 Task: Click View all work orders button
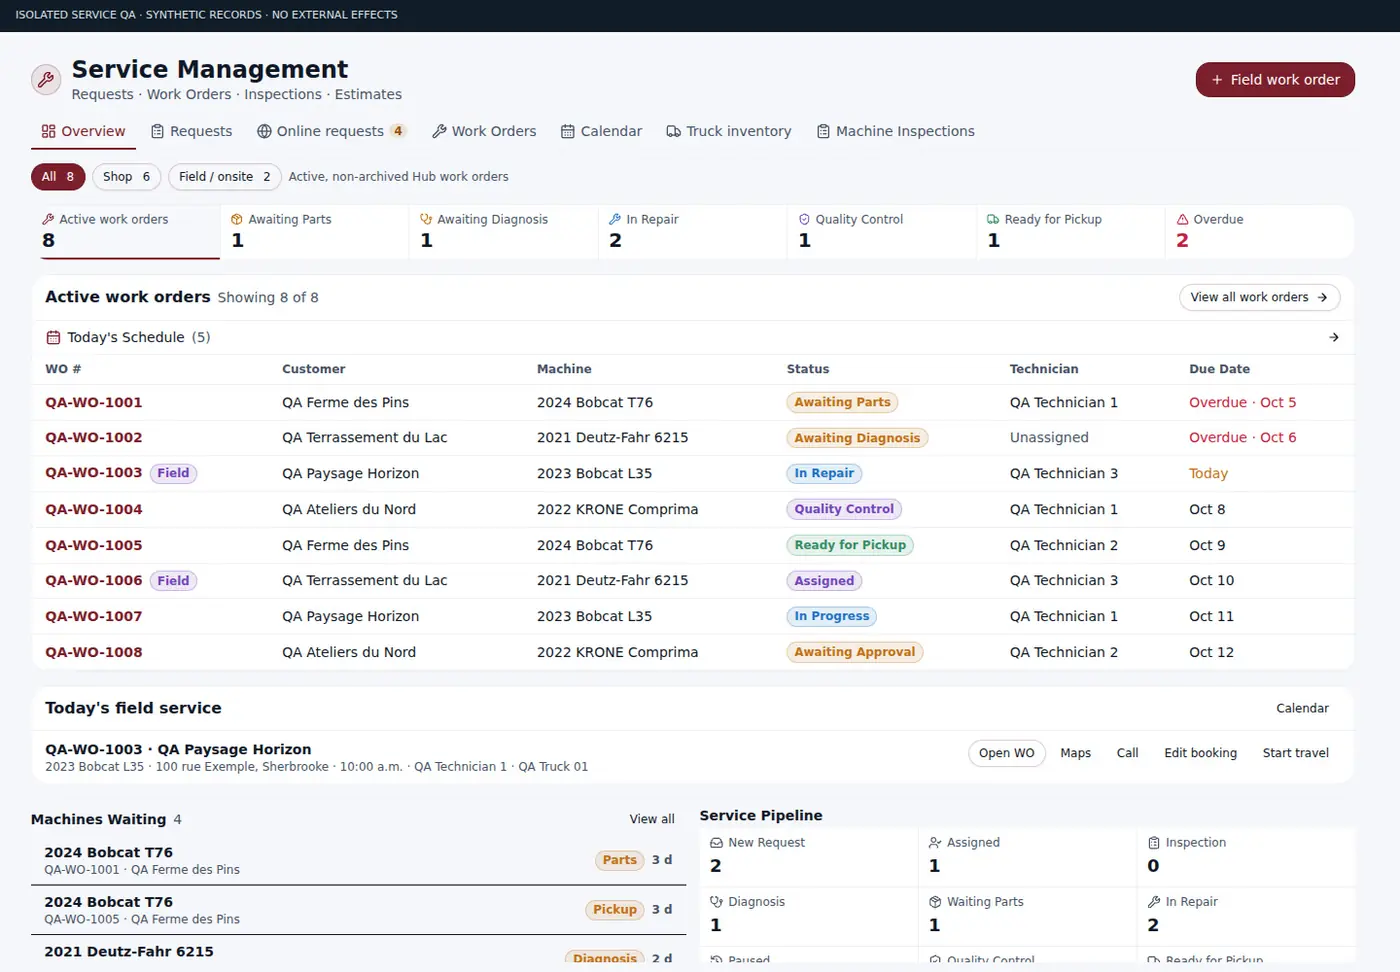pos(1260,297)
